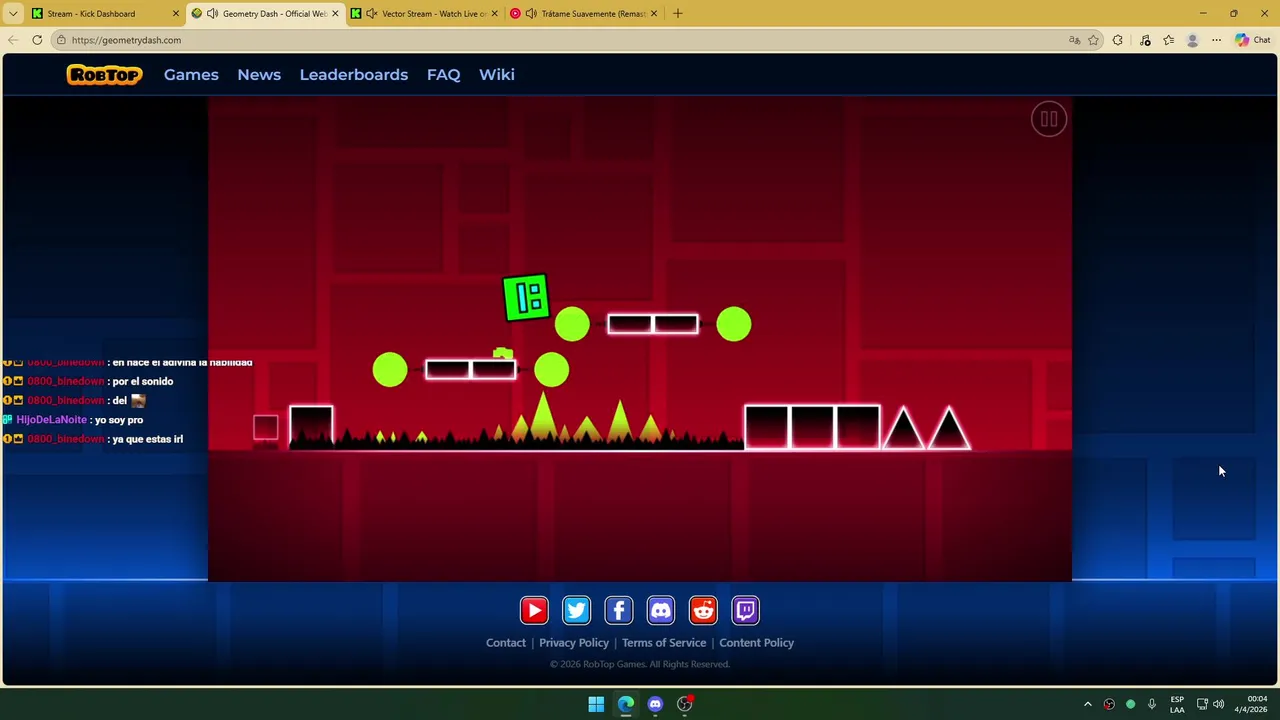Mute the Trátame Suavemente tab audio
The height and width of the screenshot is (720, 1280).
(x=531, y=13)
